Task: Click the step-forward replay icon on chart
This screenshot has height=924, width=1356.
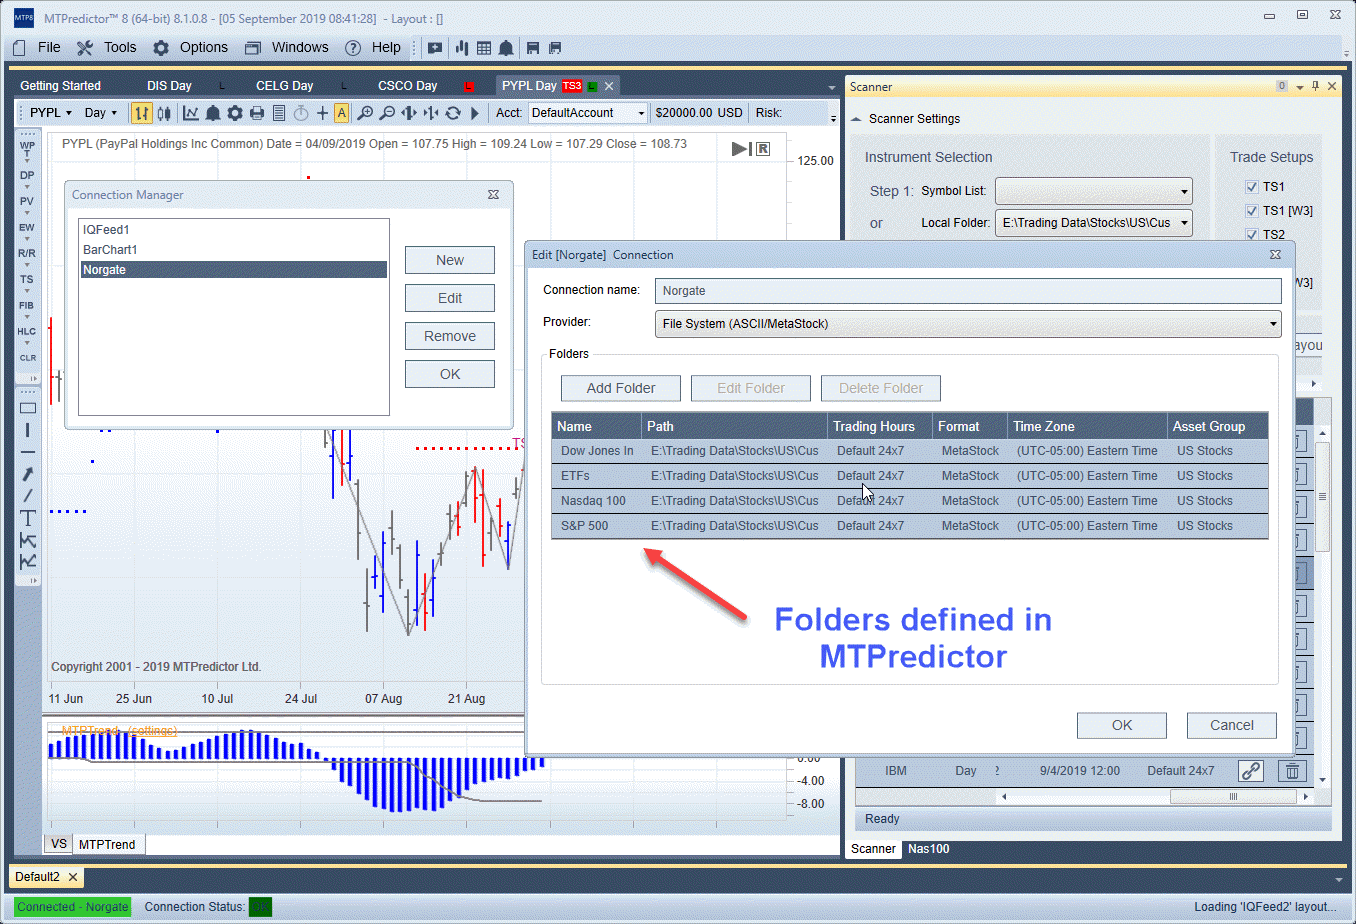Action: coord(741,149)
